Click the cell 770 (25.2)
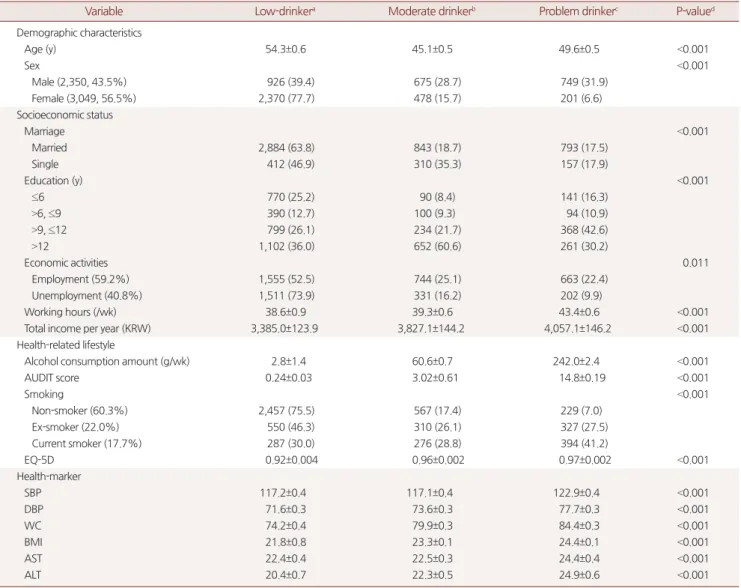The image size is (741, 588). (291, 197)
